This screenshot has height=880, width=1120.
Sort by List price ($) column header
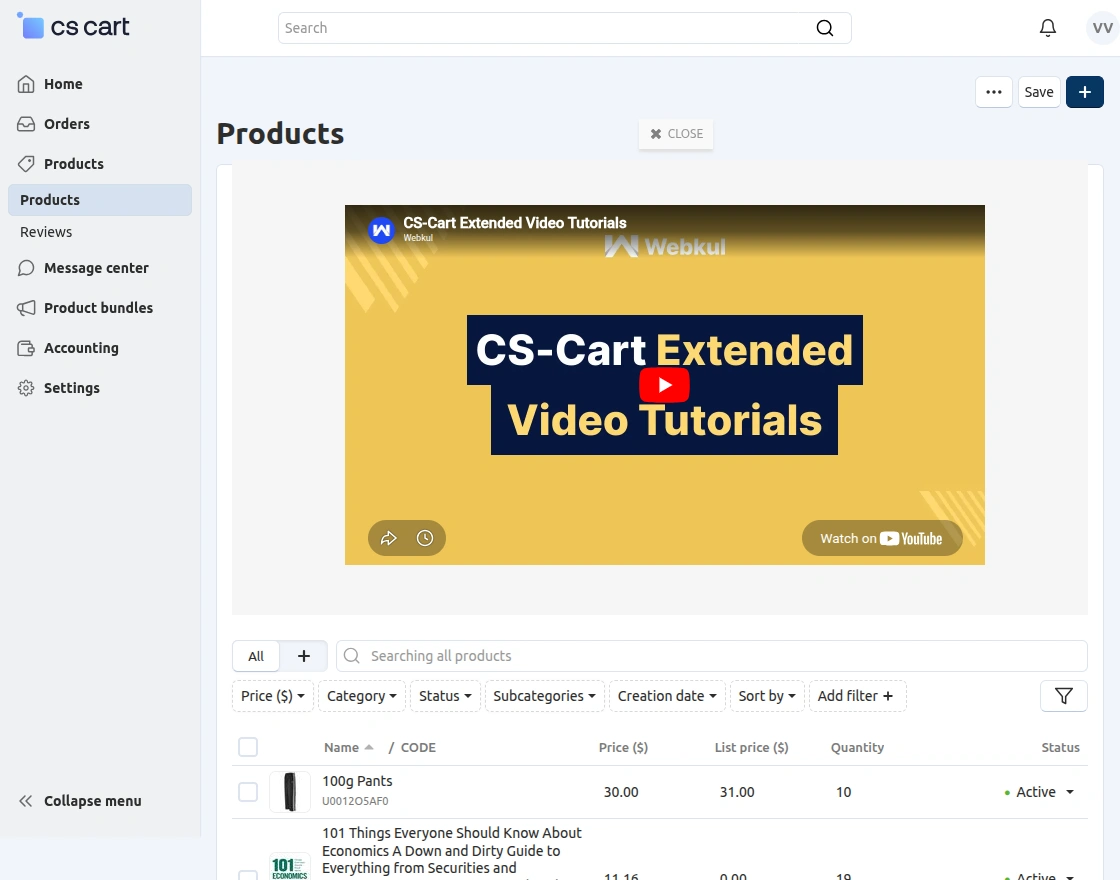[x=751, y=747]
